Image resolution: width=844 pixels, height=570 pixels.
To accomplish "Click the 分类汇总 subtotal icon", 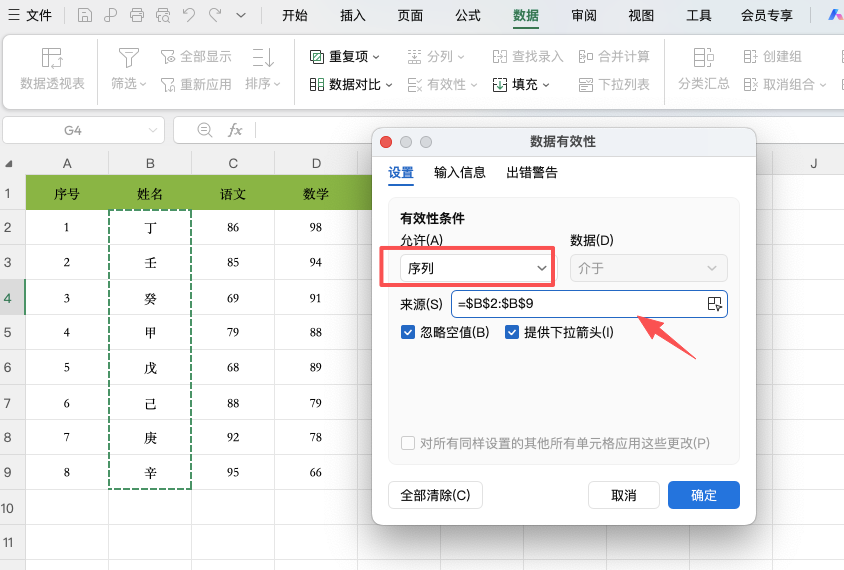I will click(704, 58).
